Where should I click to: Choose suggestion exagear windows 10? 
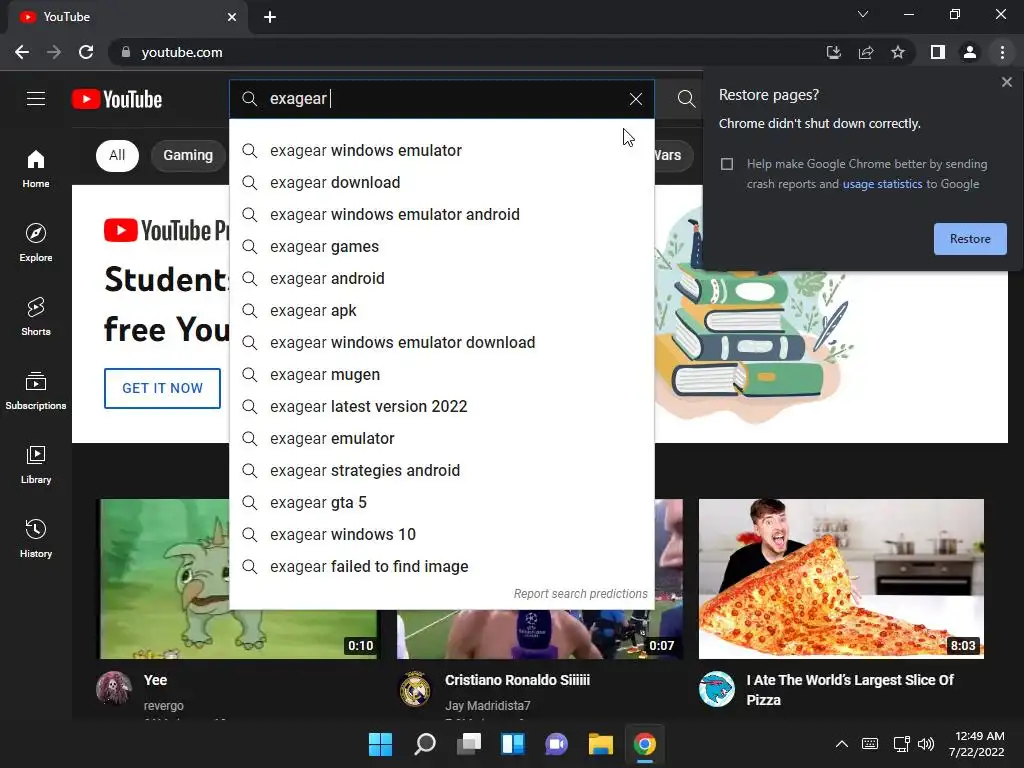coord(441,534)
